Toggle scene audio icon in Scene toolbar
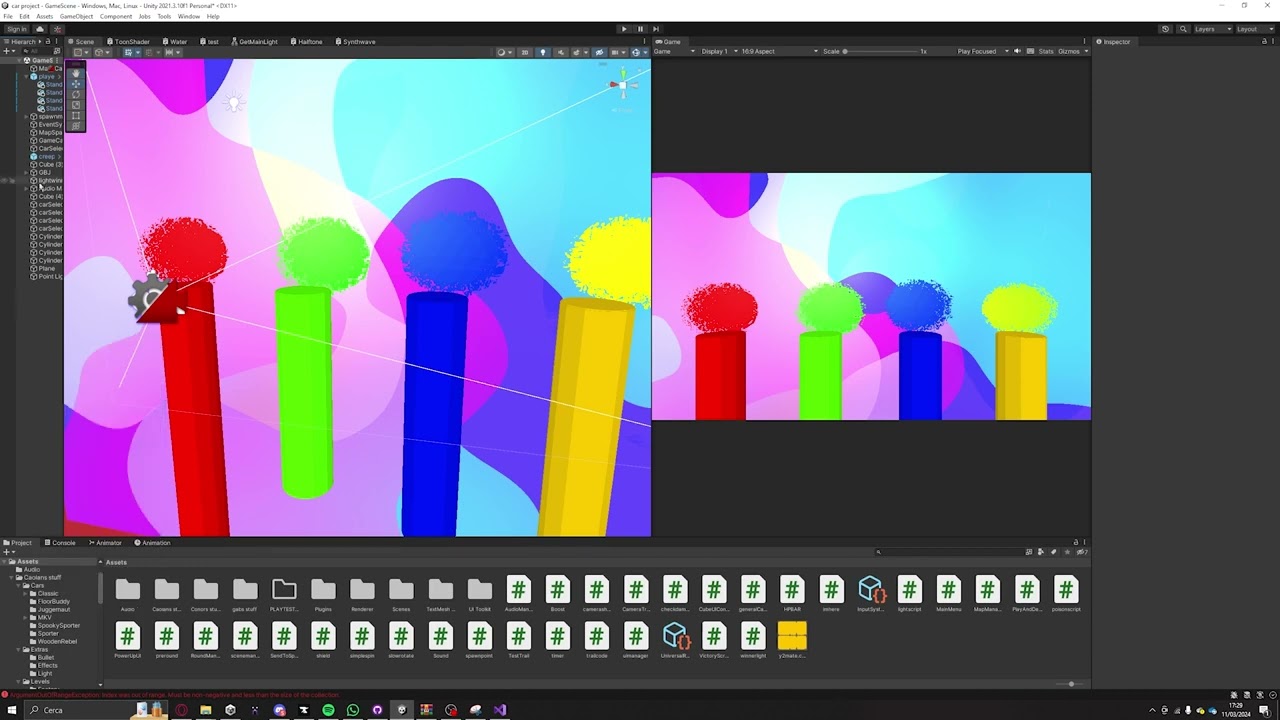Image resolution: width=1280 pixels, height=720 pixels. [560, 52]
